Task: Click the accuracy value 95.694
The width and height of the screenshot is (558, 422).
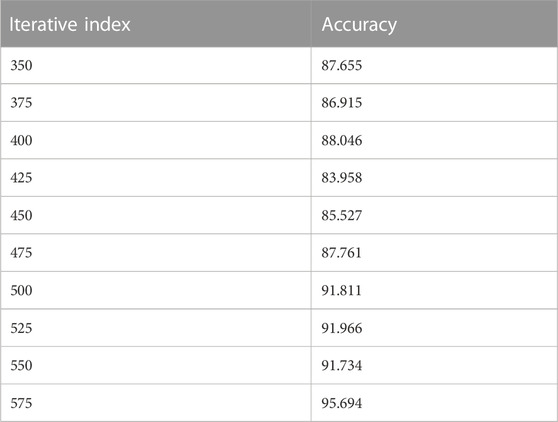Action: tap(342, 403)
